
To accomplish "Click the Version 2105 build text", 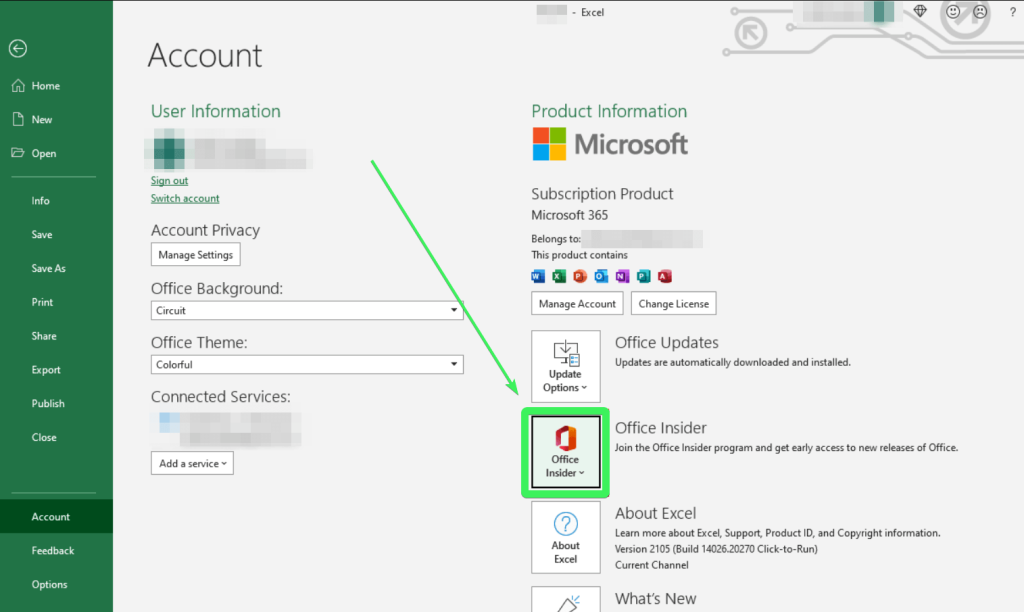I will (716, 549).
